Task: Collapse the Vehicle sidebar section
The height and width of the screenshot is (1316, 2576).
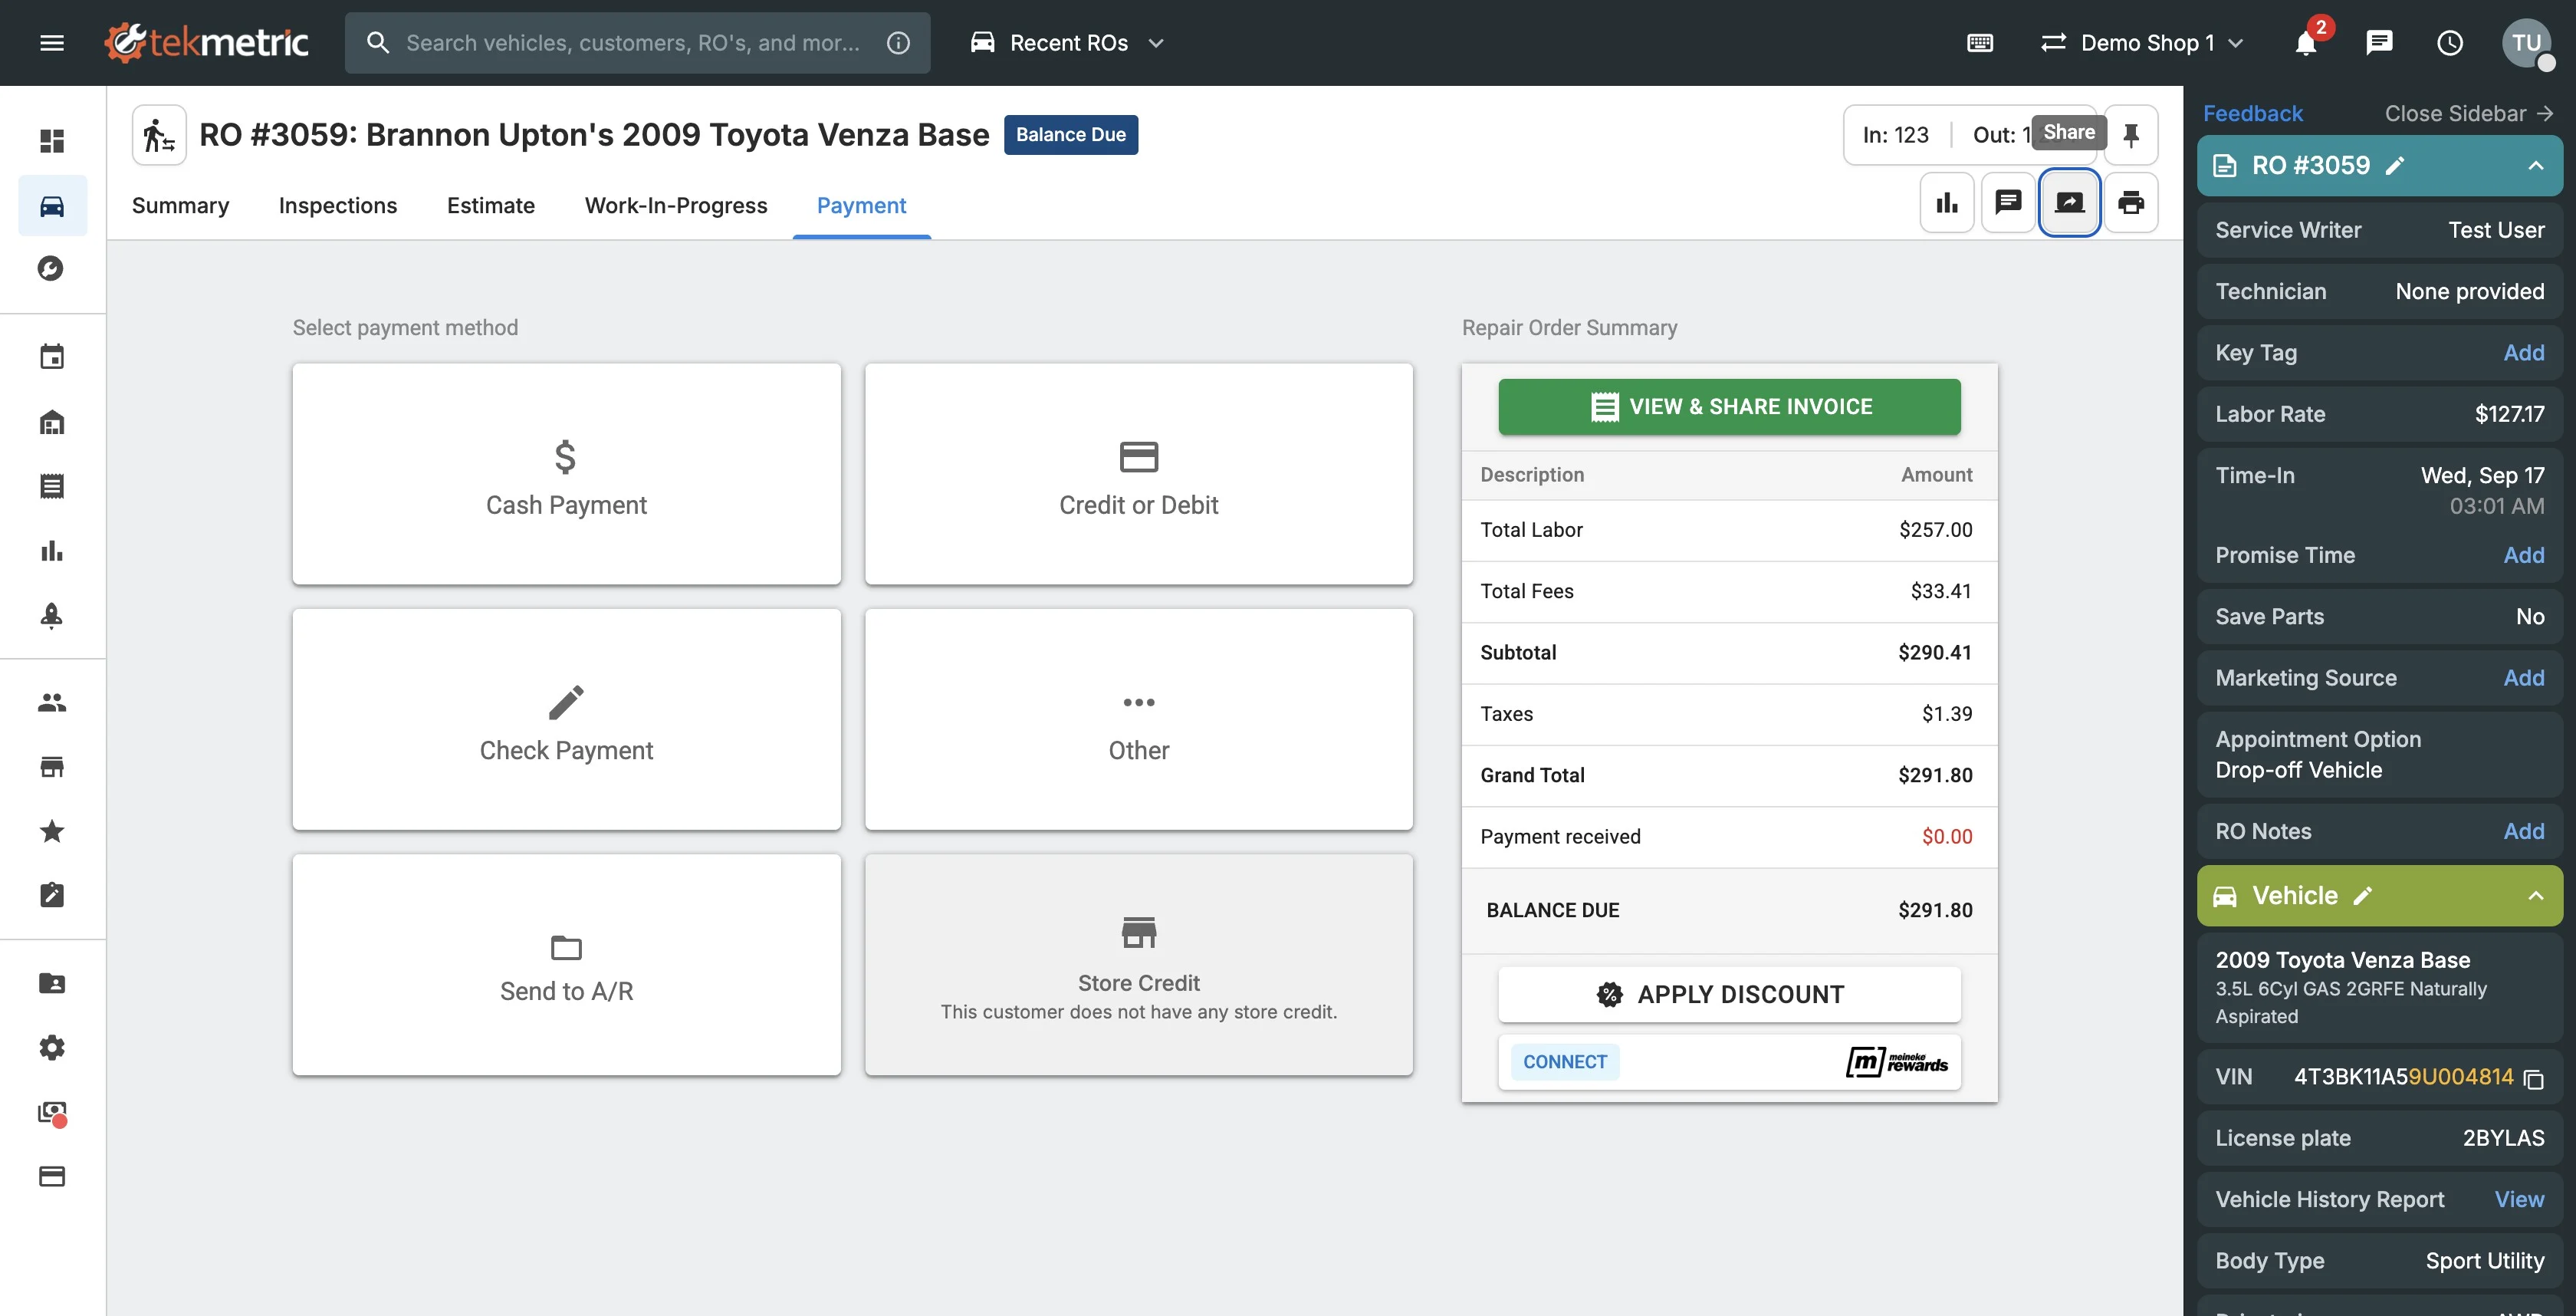Action: coord(2535,896)
